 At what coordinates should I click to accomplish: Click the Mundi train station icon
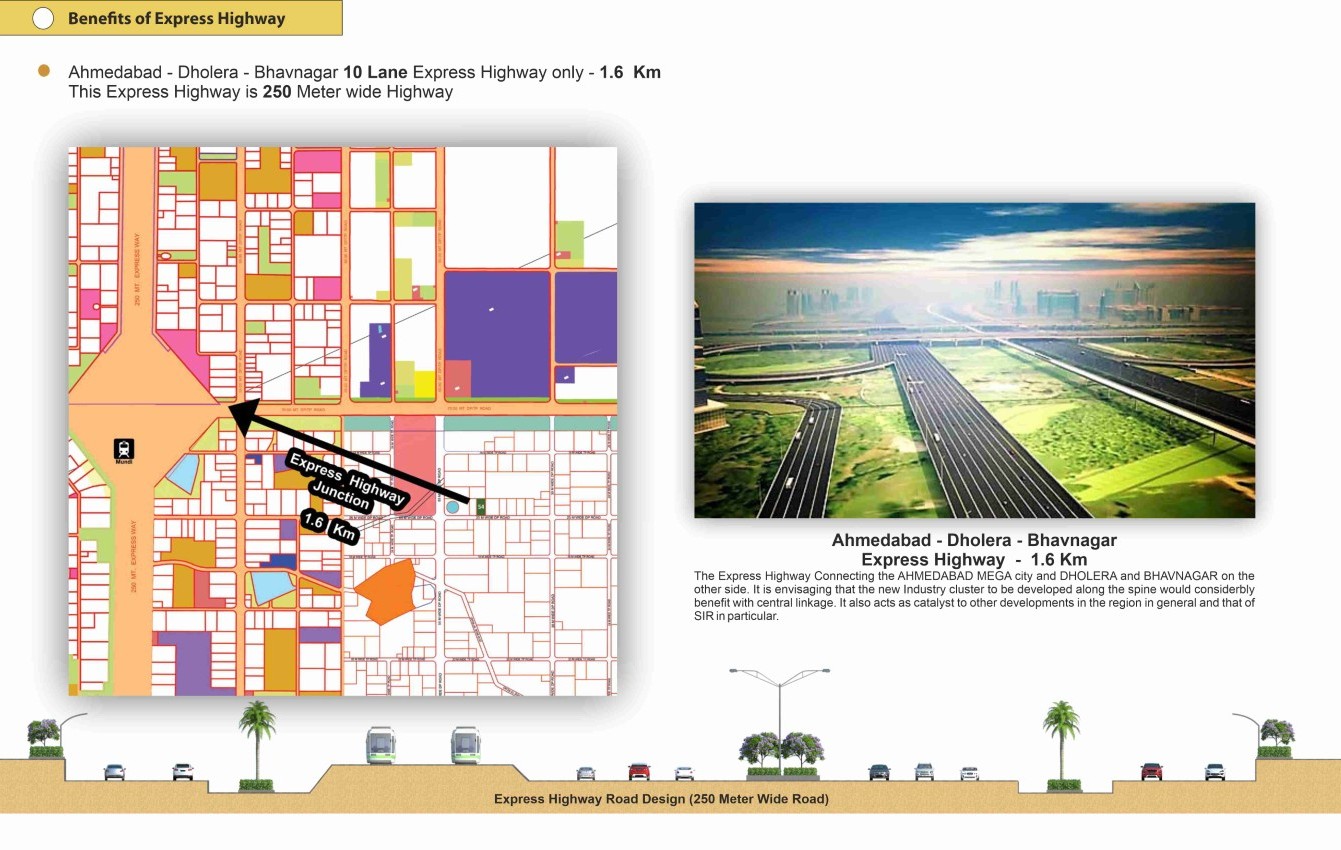[123, 450]
